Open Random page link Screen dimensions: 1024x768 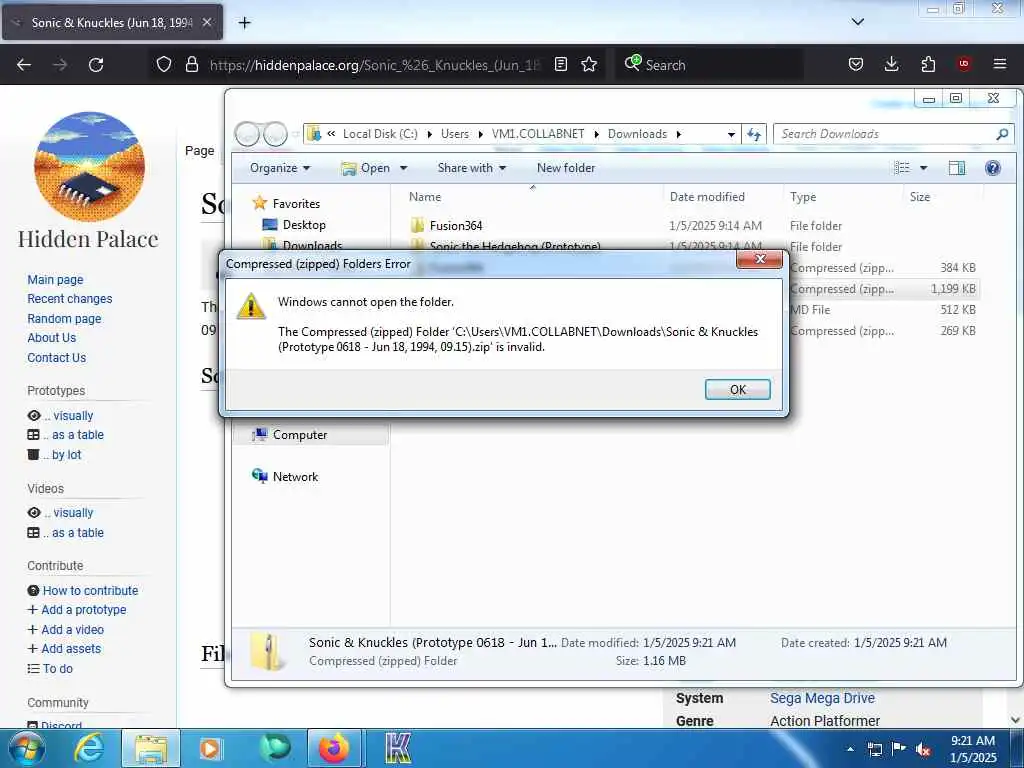coord(64,319)
